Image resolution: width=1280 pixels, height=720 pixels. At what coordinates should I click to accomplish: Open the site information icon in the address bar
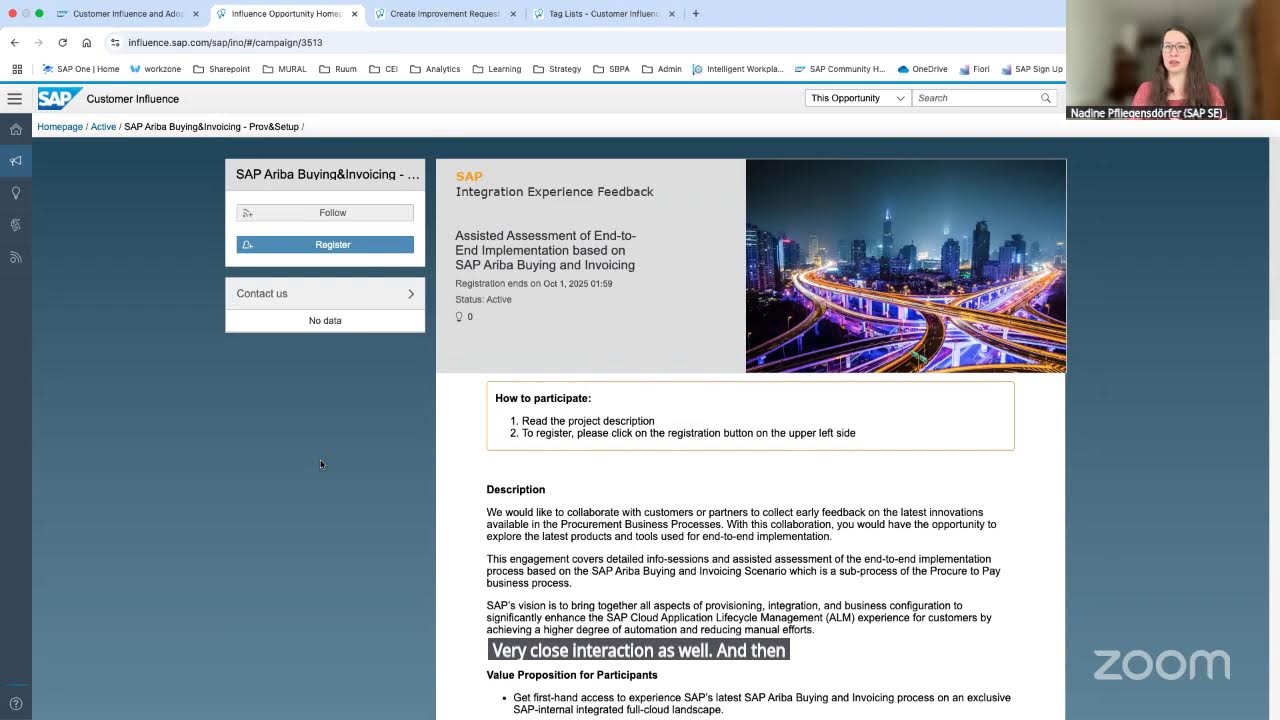(115, 43)
